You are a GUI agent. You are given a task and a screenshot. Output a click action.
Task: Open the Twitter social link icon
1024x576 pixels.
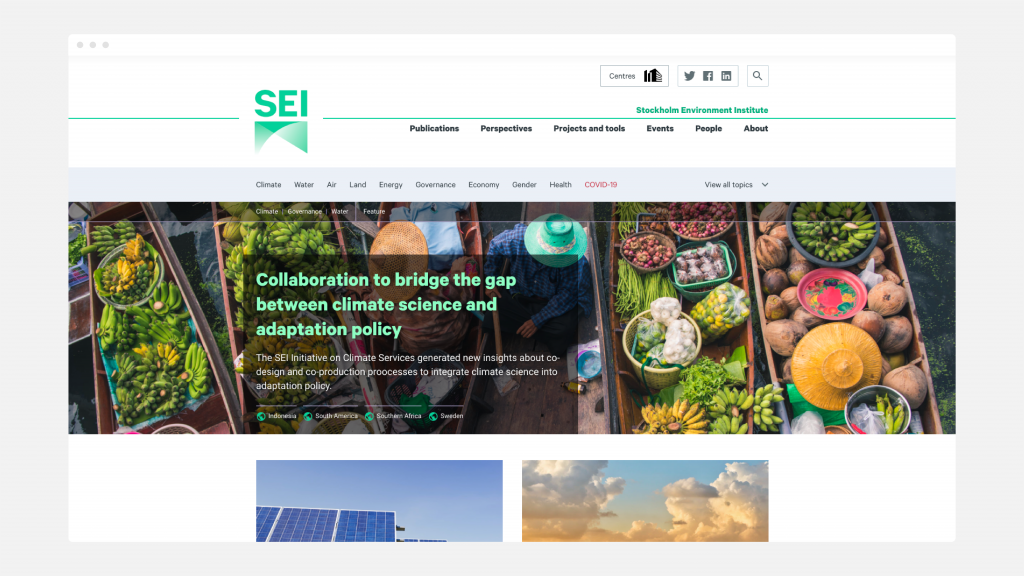coord(689,76)
